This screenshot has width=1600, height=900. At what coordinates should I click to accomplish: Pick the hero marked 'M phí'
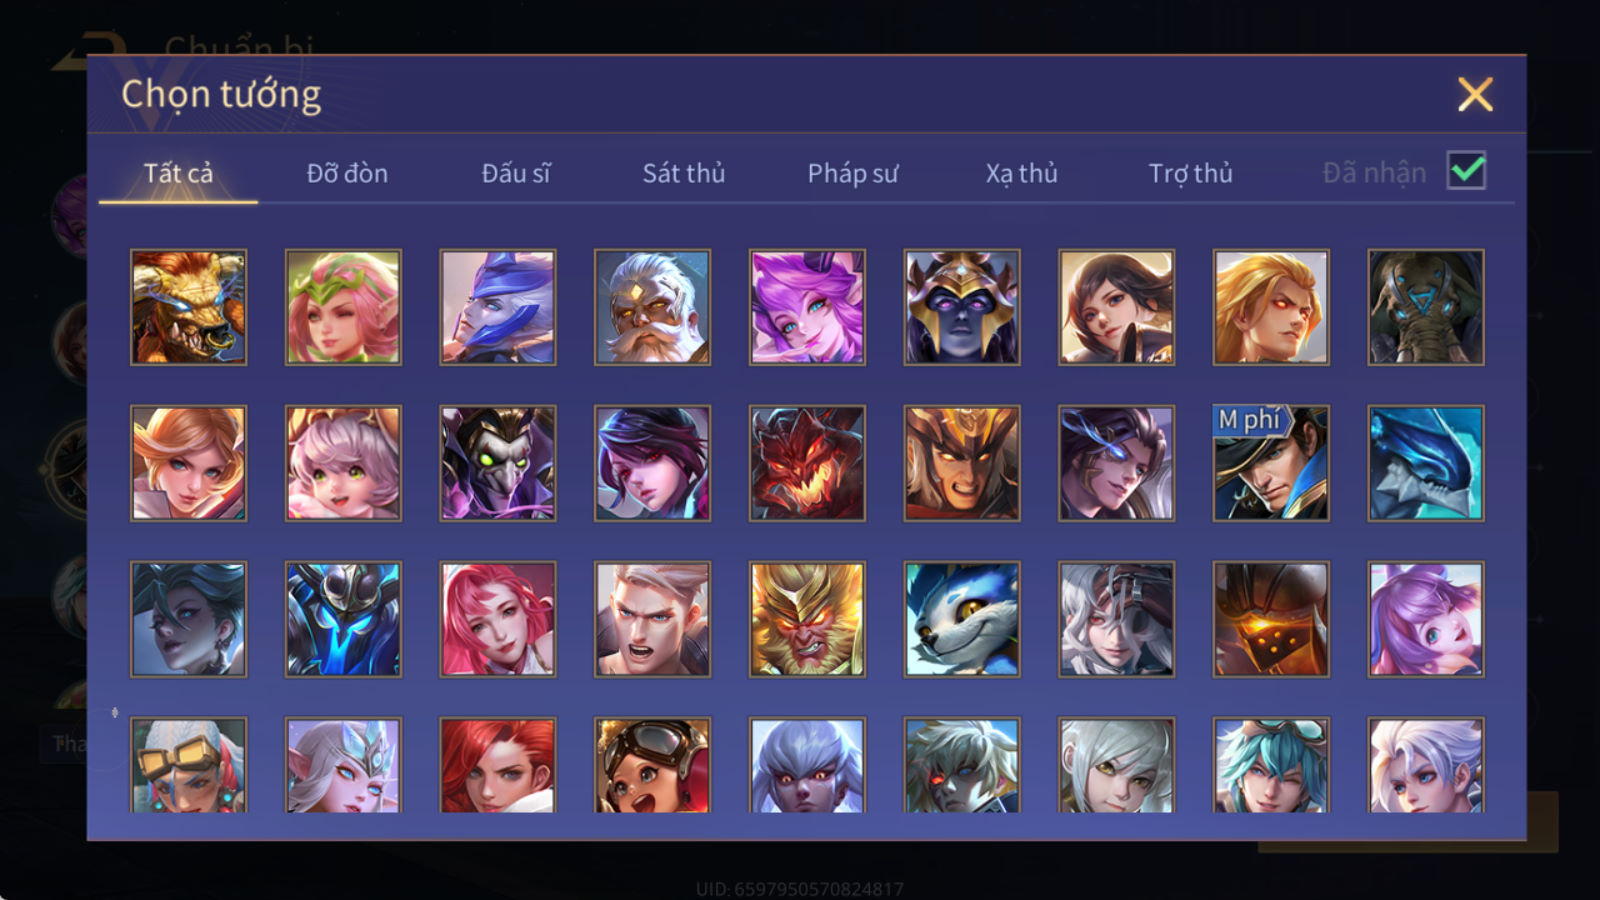click(x=1271, y=463)
